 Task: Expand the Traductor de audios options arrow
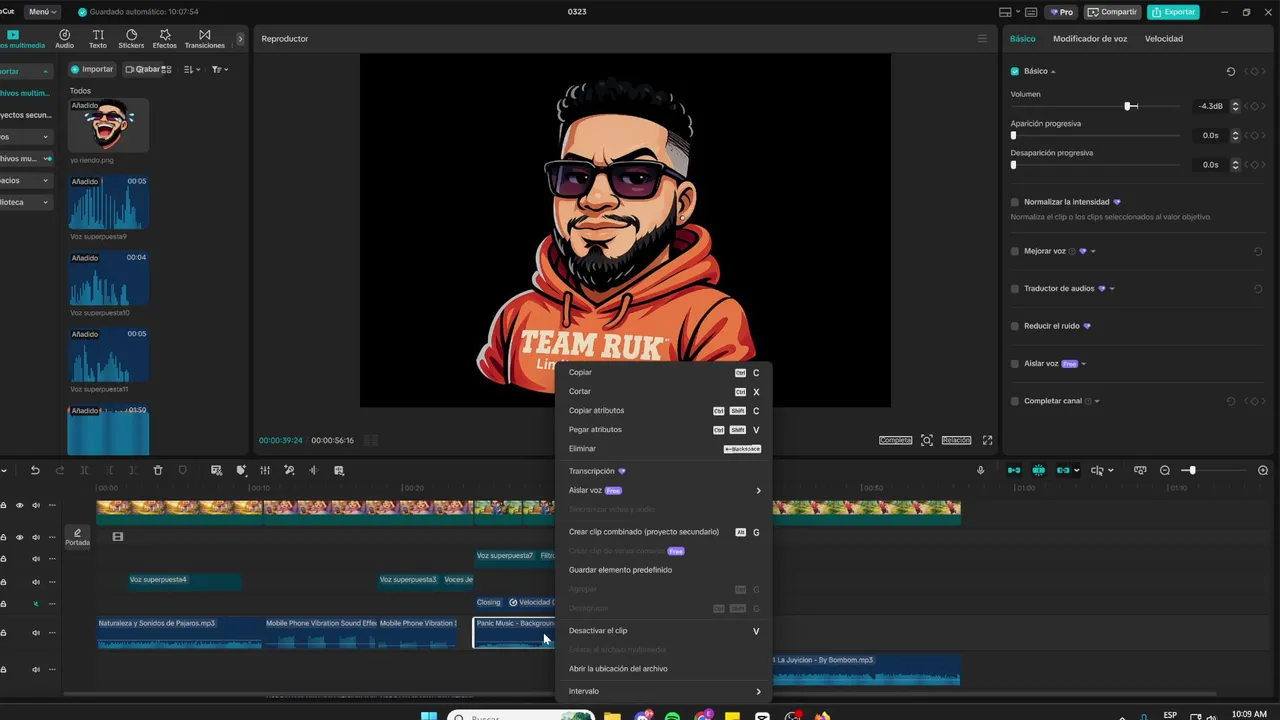(x=1112, y=289)
